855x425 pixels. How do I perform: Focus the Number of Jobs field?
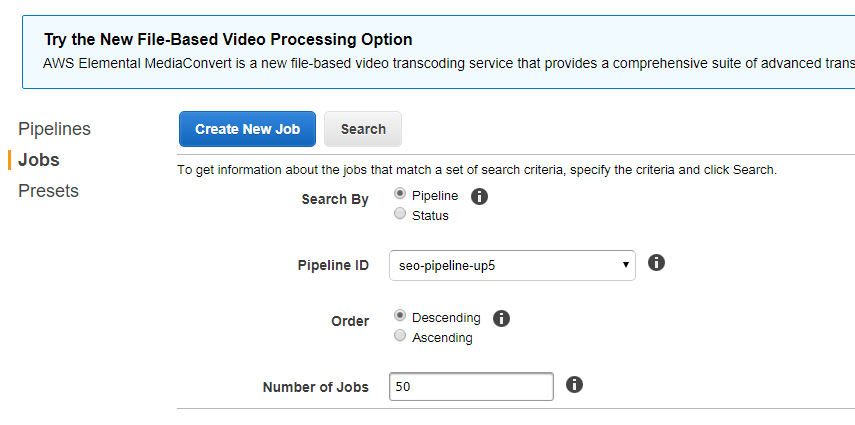click(x=471, y=387)
